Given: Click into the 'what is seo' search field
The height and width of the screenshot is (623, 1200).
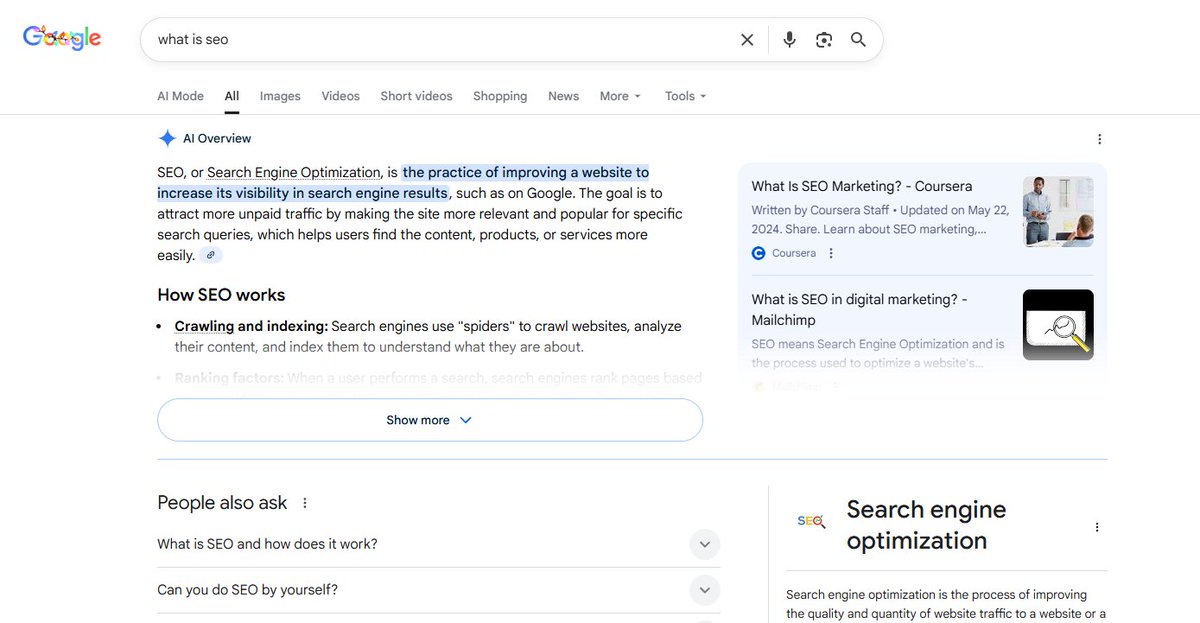Looking at the screenshot, I should pyautogui.click(x=440, y=40).
